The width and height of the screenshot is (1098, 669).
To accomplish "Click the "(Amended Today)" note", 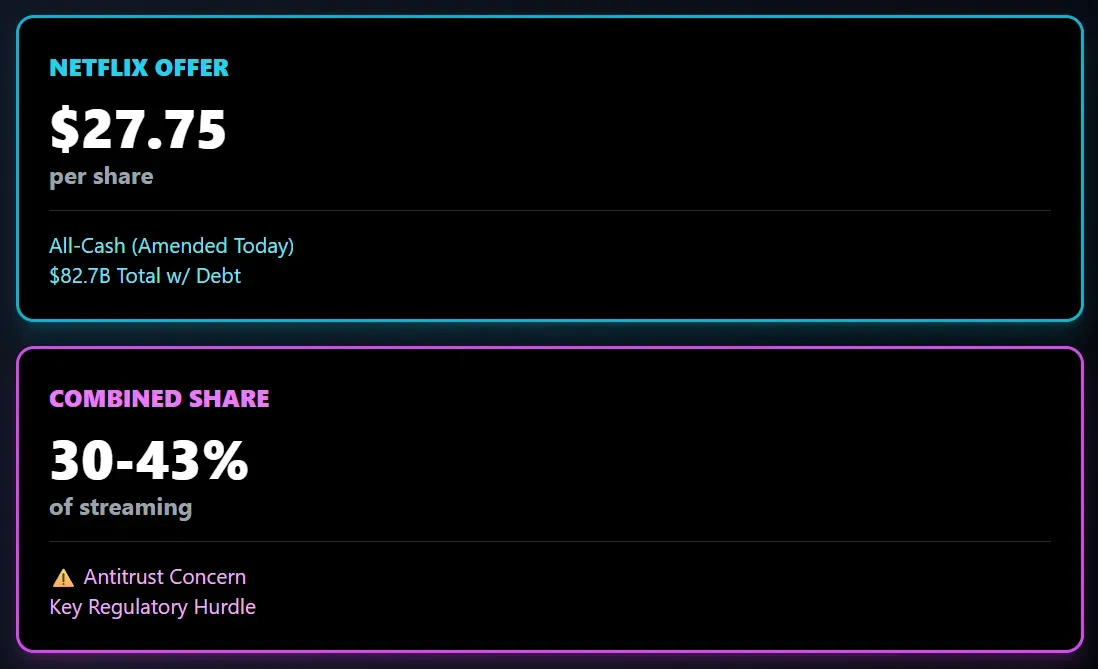I will point(212,246).
